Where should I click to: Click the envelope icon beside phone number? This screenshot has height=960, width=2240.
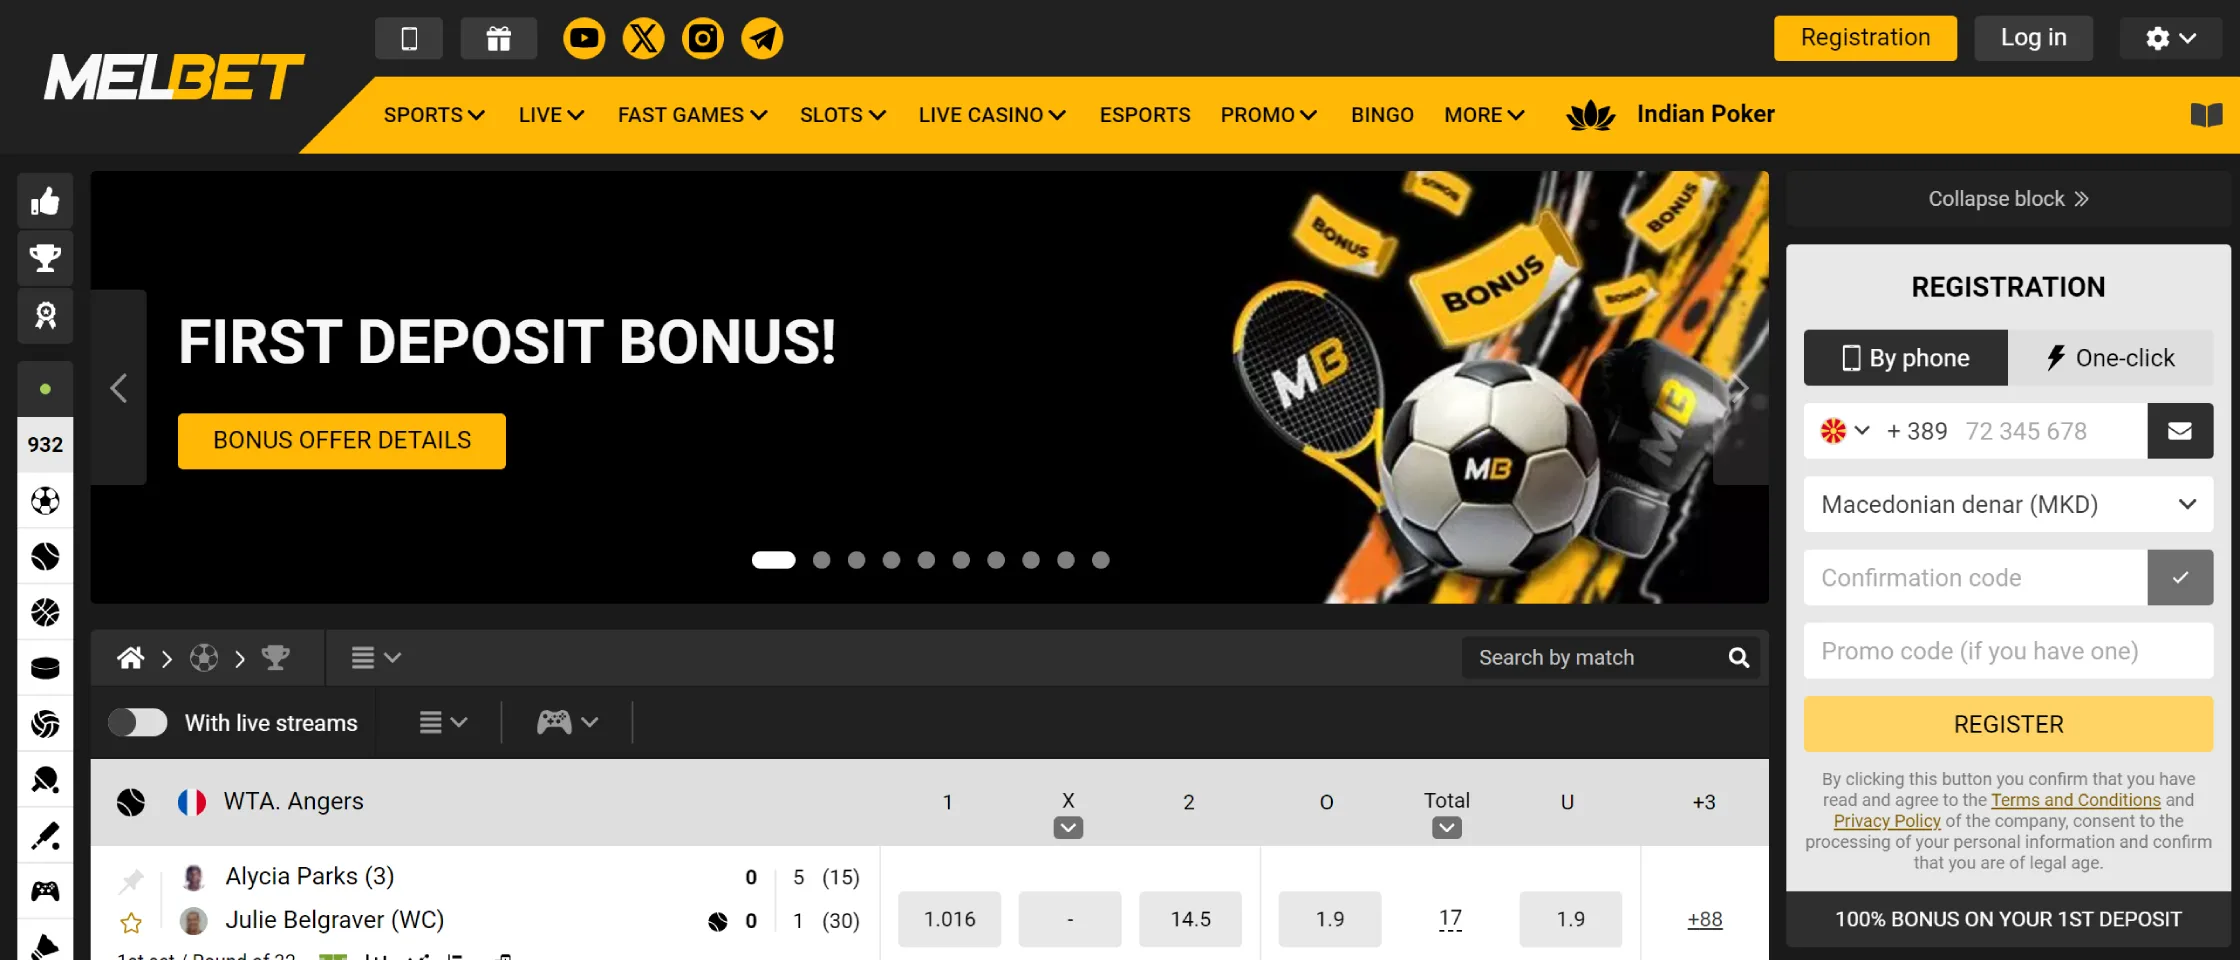[x=2180, y=431]
